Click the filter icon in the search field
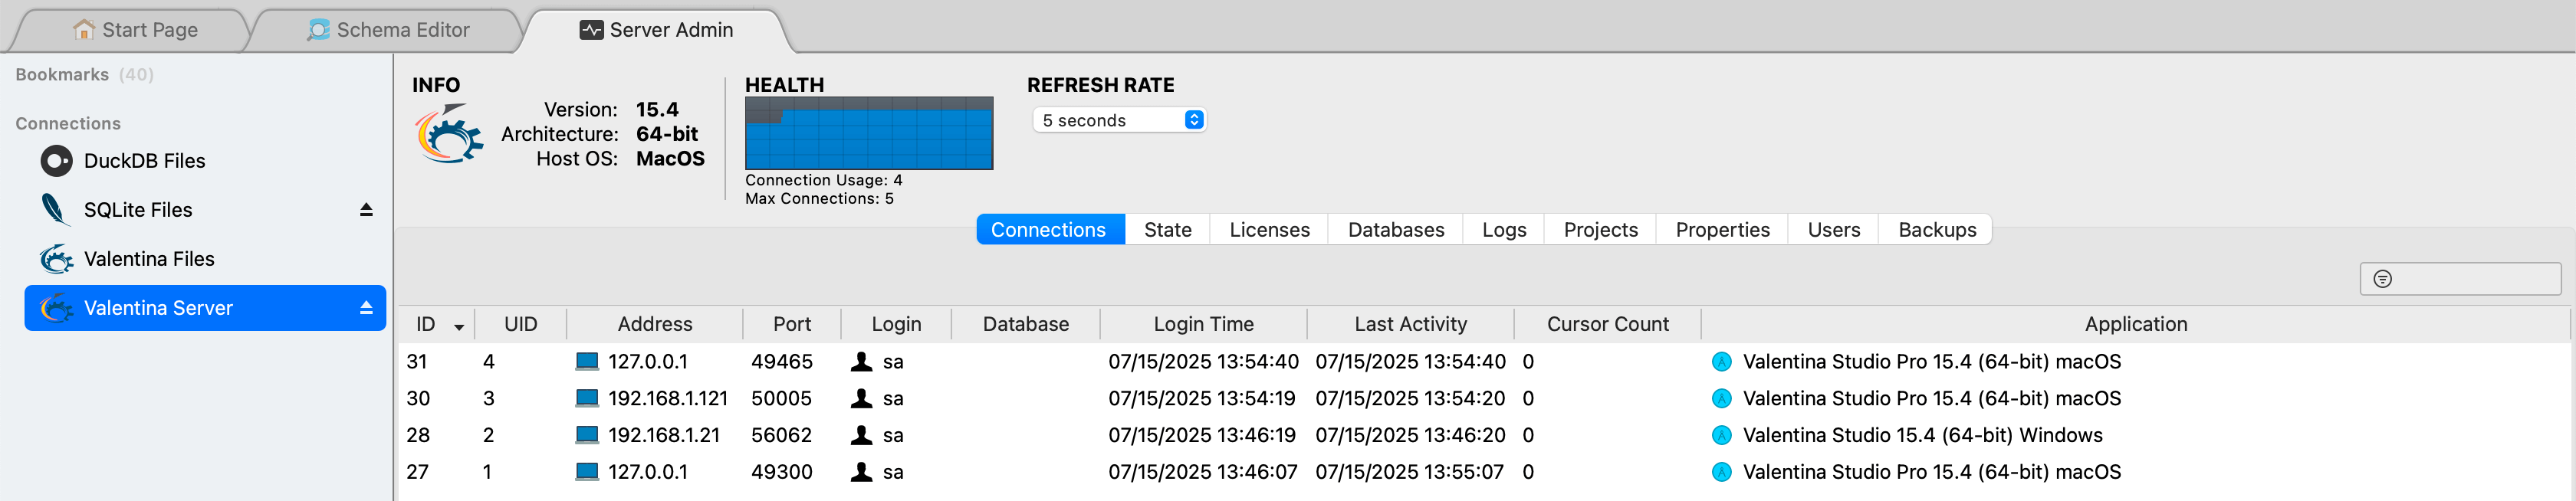Viewport: 2576px width, 501px height. coord(2382,279)
